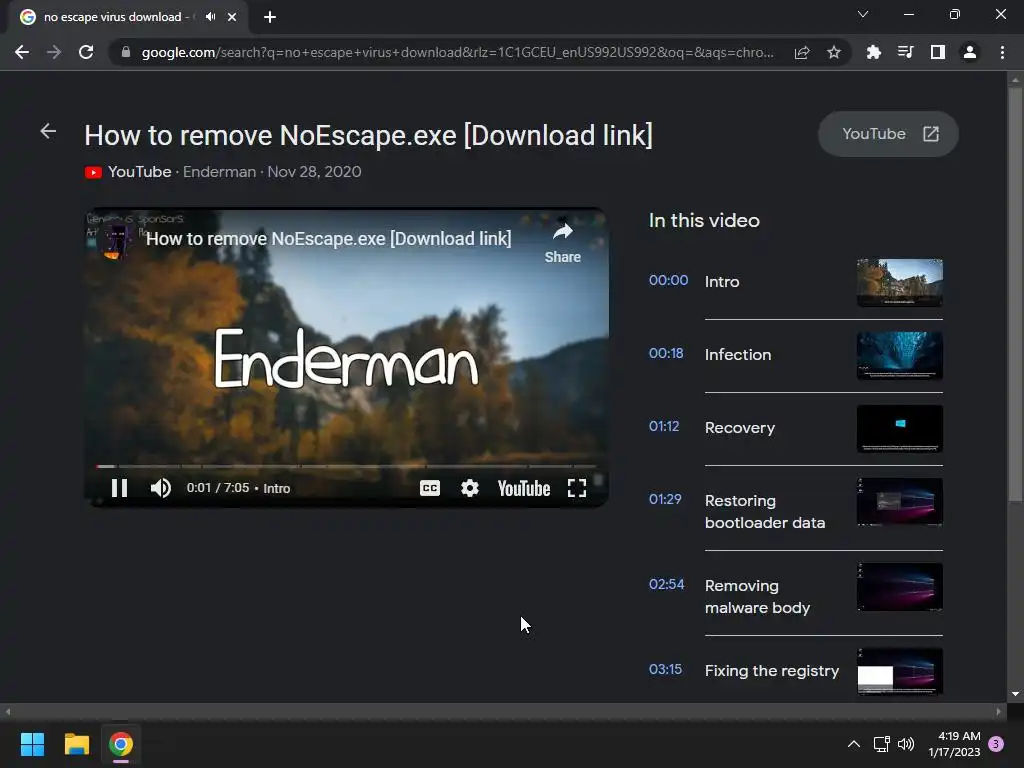Viewport: 1024px width, 768px height.
Task: Reload the page
Action: click(x=86, y=52)
